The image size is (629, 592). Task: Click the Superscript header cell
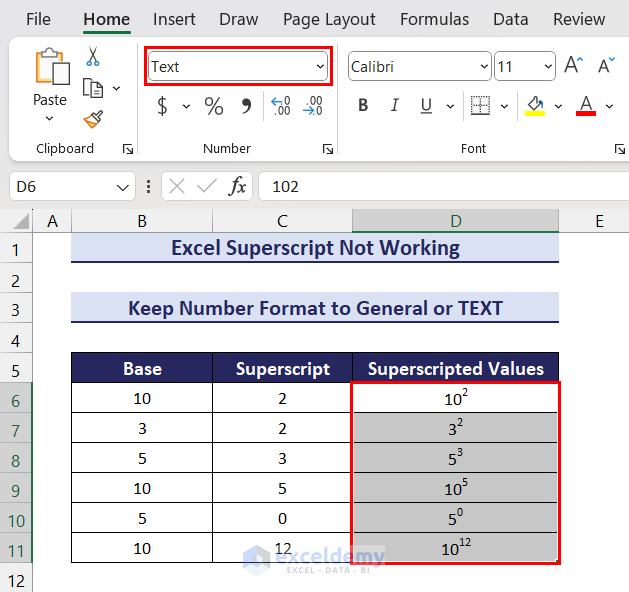(x=282, y=368)
